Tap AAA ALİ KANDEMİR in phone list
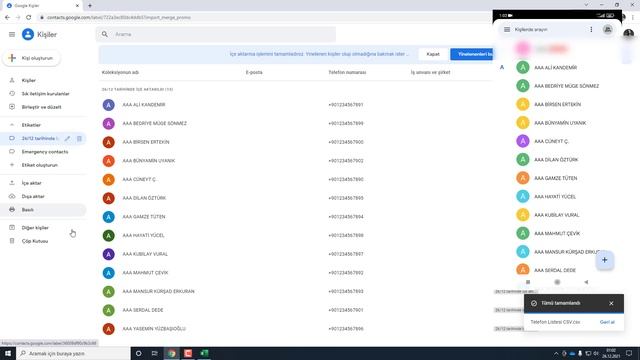640x360 pixels. 556,68
